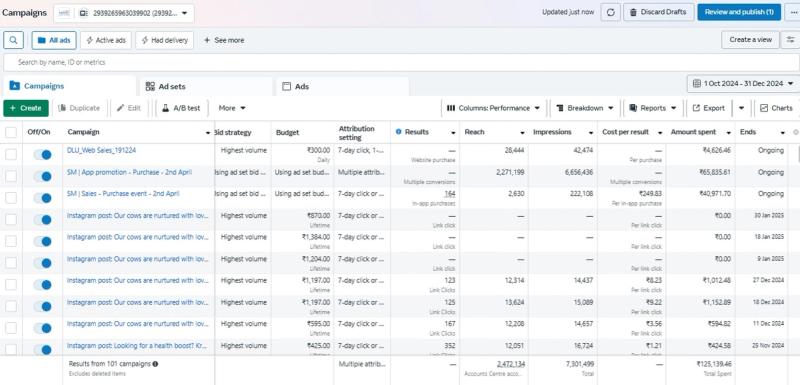The width and height of the screenshot is (800, 385).
Task: Open Columns: Performance dropdown
Action: tap(493, 108)
